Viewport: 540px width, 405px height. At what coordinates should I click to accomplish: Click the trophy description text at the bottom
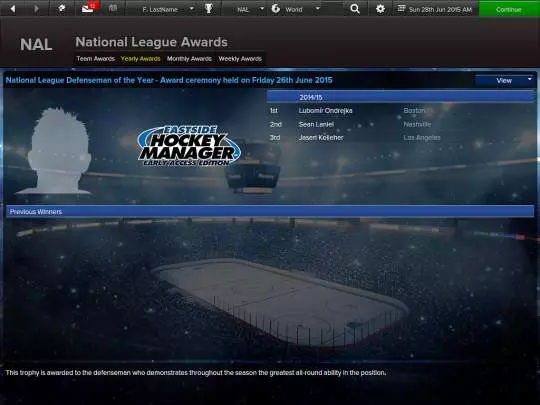pyautogui.click(x=196, y=373)
